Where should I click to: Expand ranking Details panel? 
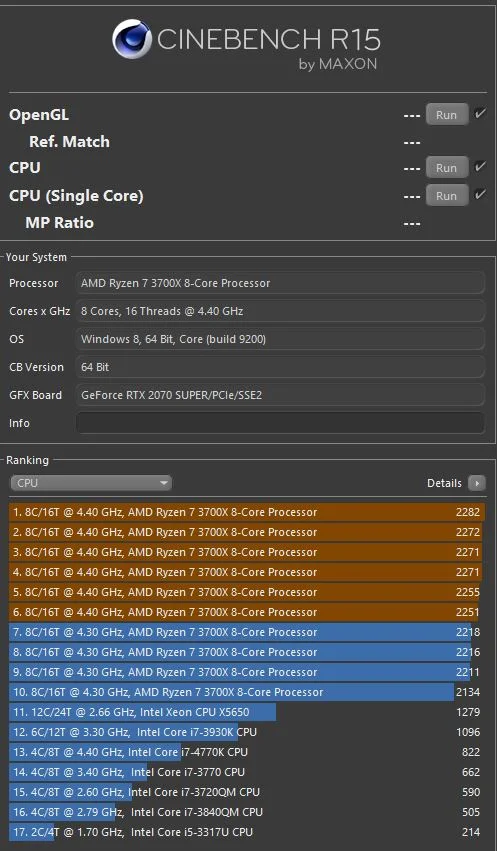pos(456,483)
